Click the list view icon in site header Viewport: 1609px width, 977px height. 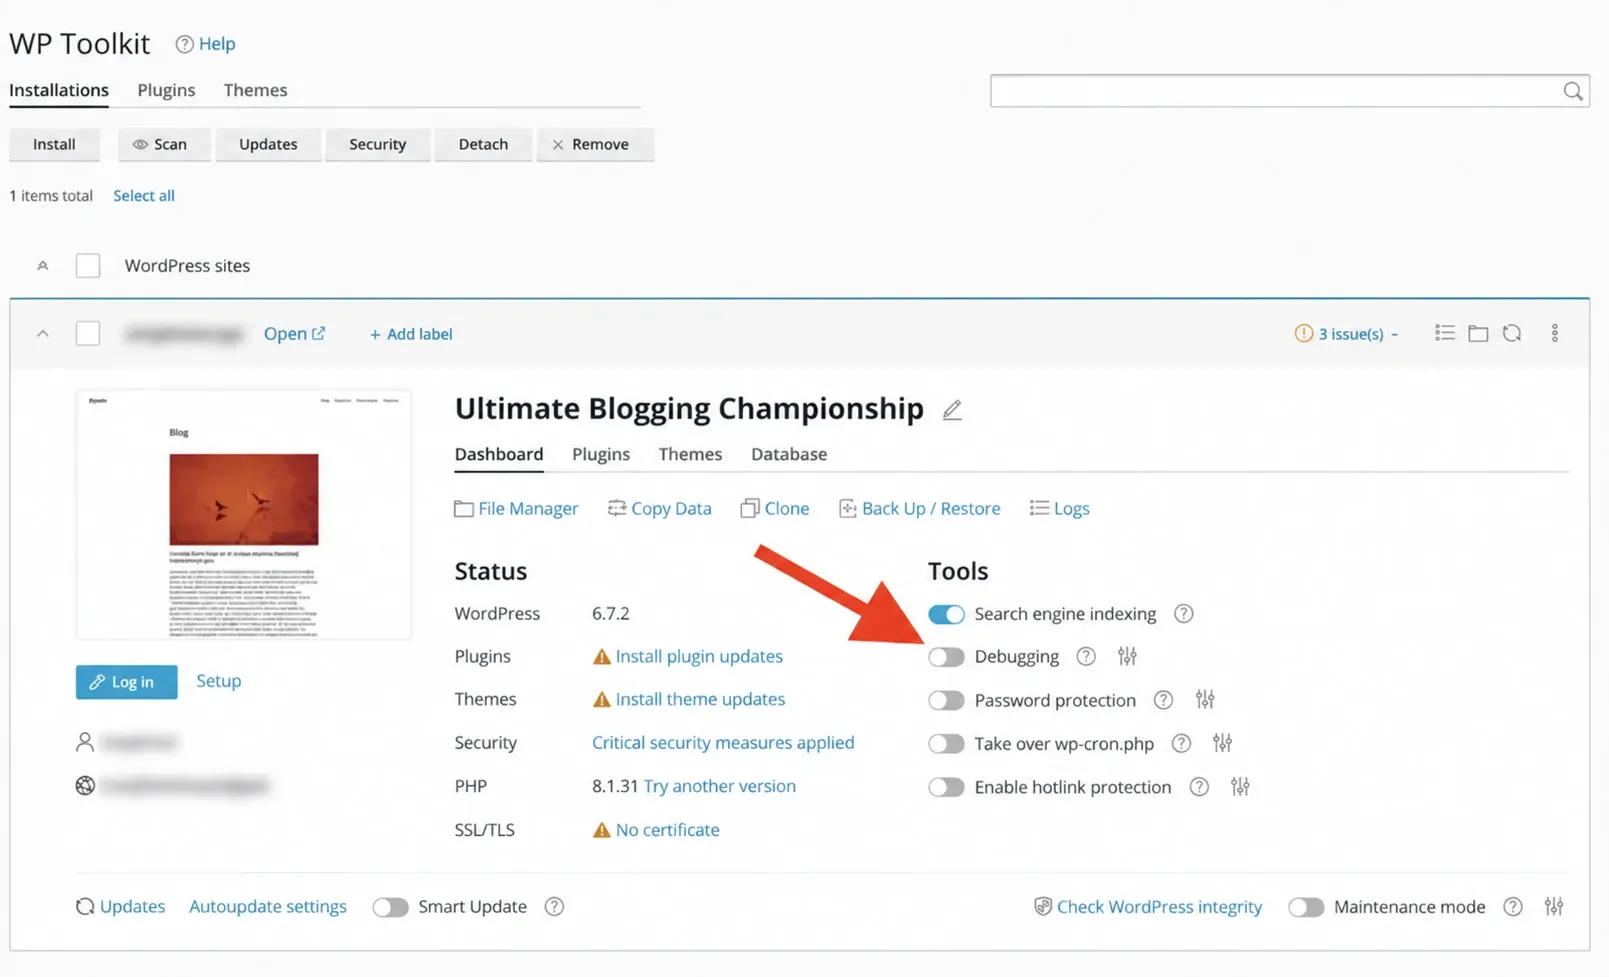[1444, 333]
